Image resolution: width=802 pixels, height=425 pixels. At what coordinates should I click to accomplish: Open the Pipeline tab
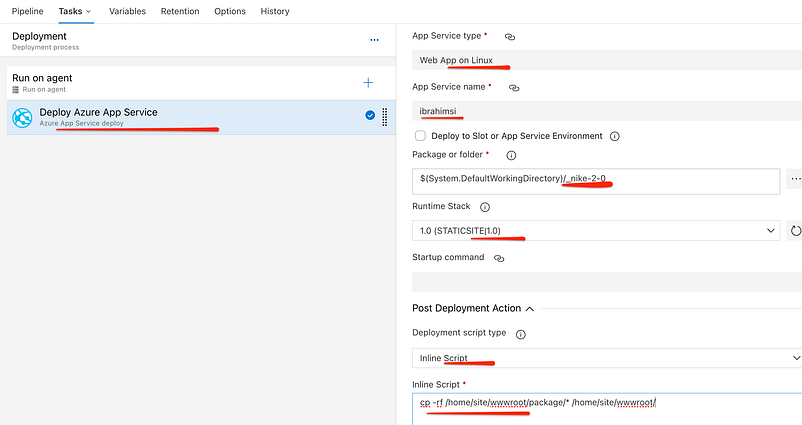pos(28,11)
